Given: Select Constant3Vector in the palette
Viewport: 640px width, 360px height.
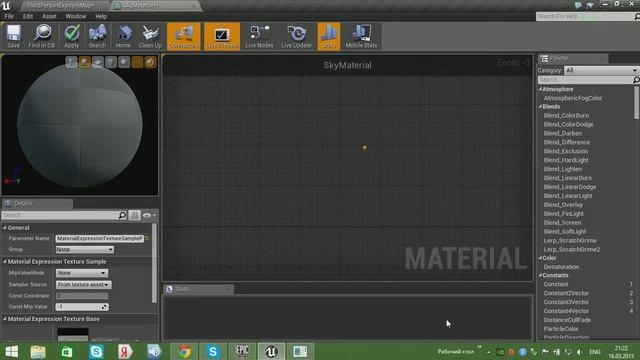Looking at the screenshot, I should pos(566,302).
